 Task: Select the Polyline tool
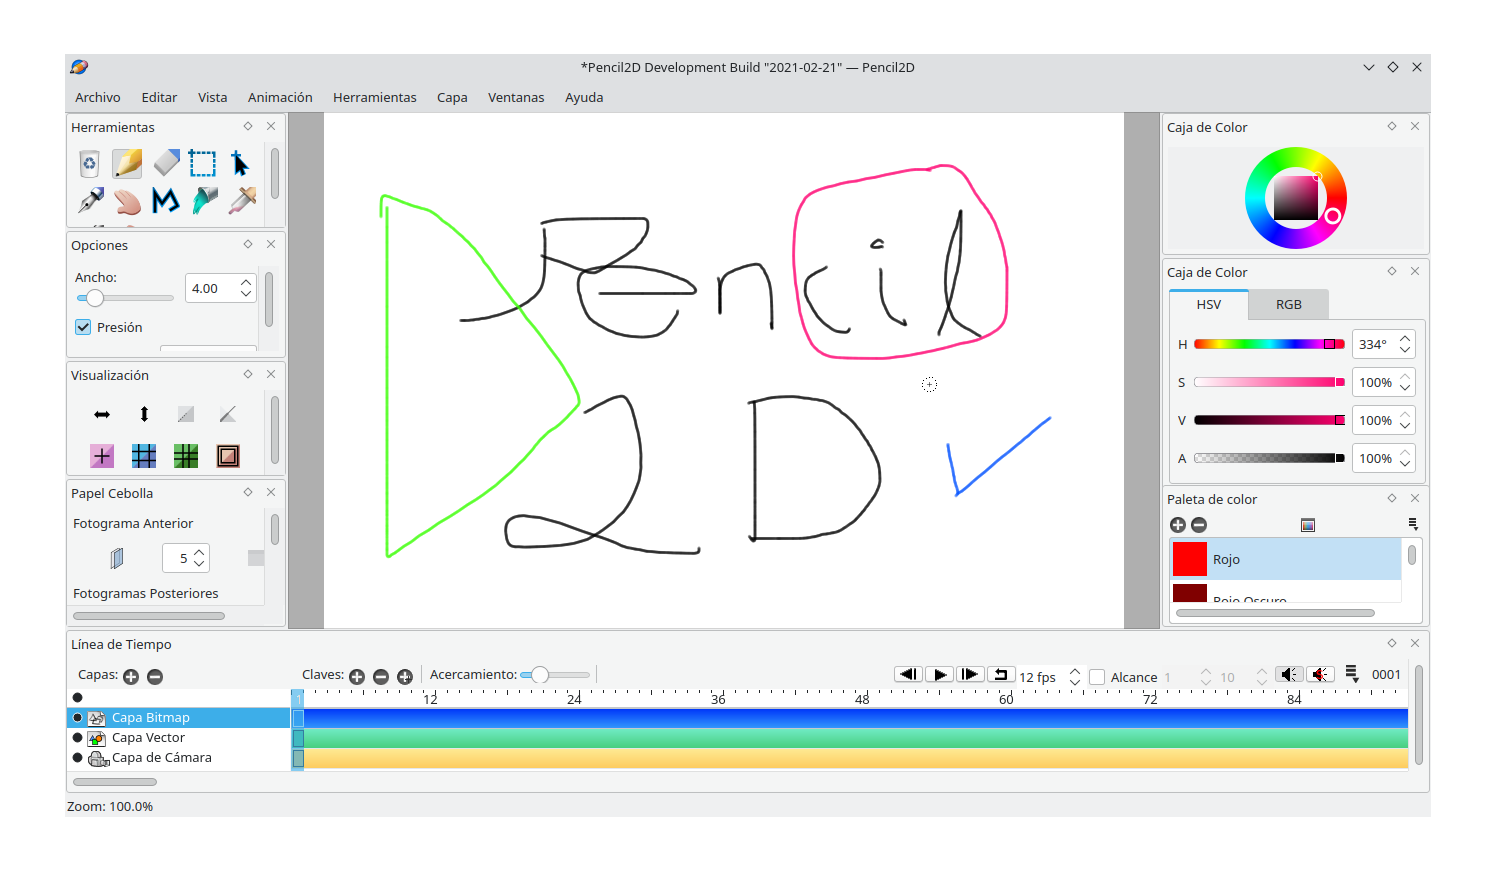pos(166,201)
